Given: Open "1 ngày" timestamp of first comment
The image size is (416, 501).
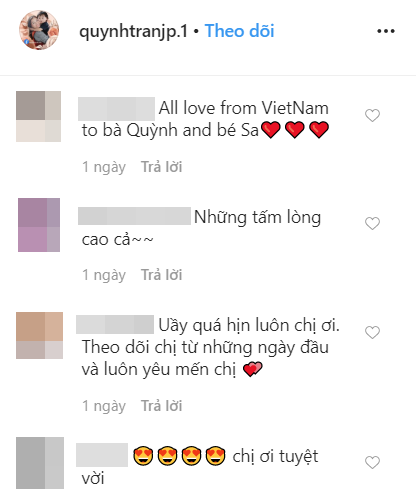Looking at the screenshot, I should [x=104, y=167].
